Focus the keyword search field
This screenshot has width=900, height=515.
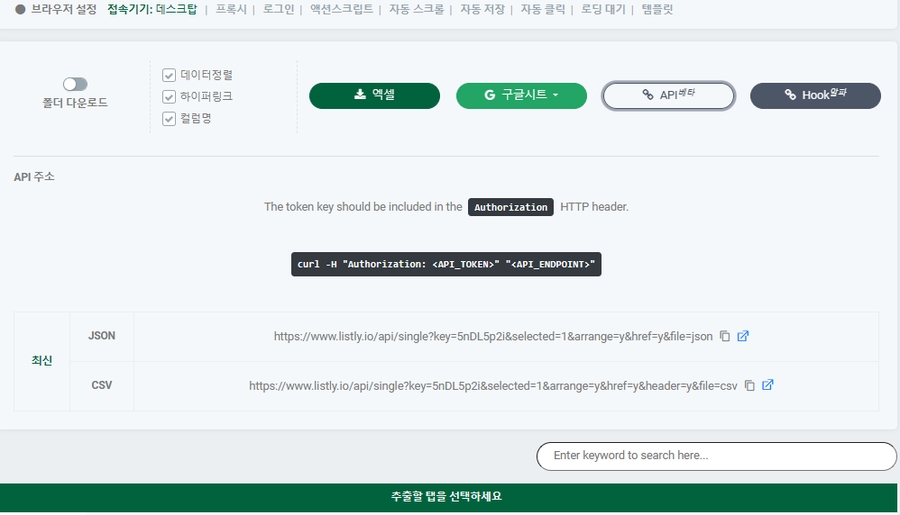(716, 456)
